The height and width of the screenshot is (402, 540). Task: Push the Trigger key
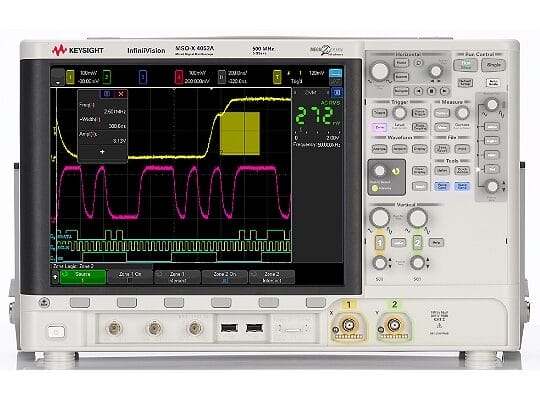click(380, 113)
